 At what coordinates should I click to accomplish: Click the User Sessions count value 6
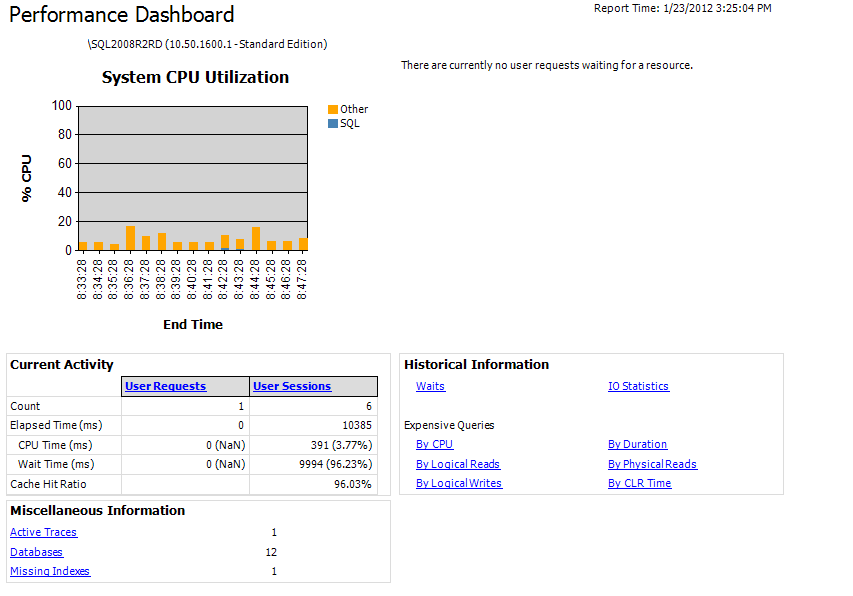[368, 406]
